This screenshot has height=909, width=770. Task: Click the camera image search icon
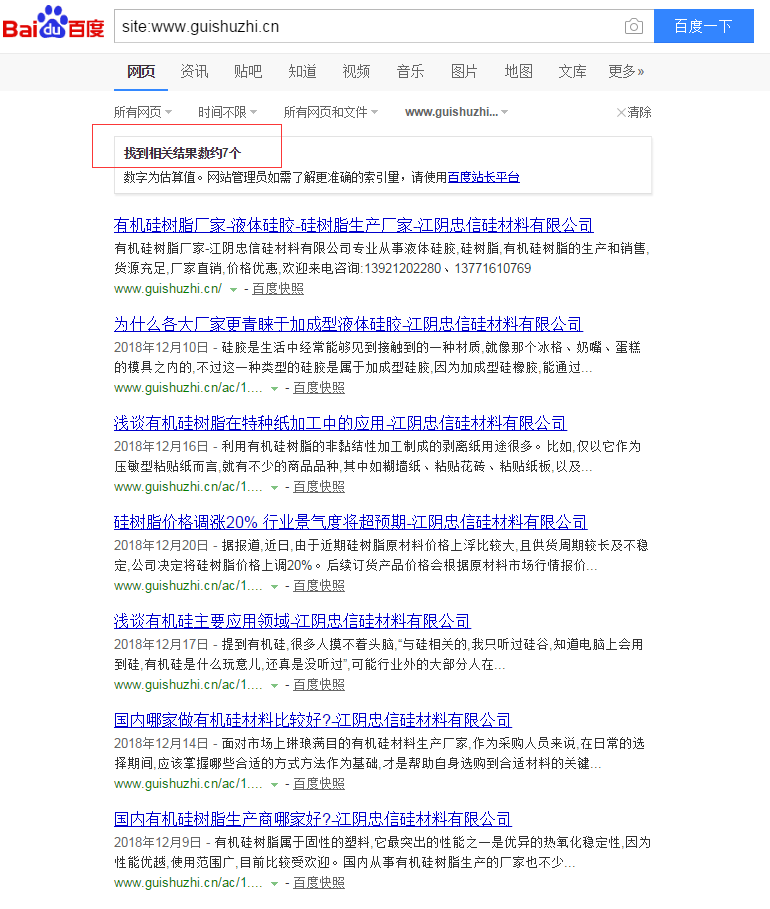coord(633,26)
